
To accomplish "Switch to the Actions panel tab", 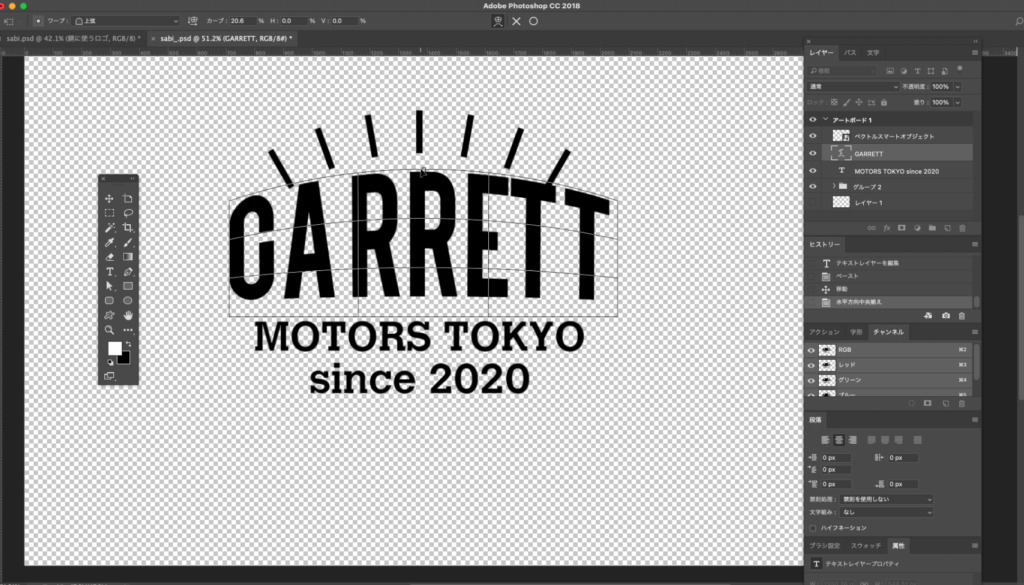I will (824, 332).
